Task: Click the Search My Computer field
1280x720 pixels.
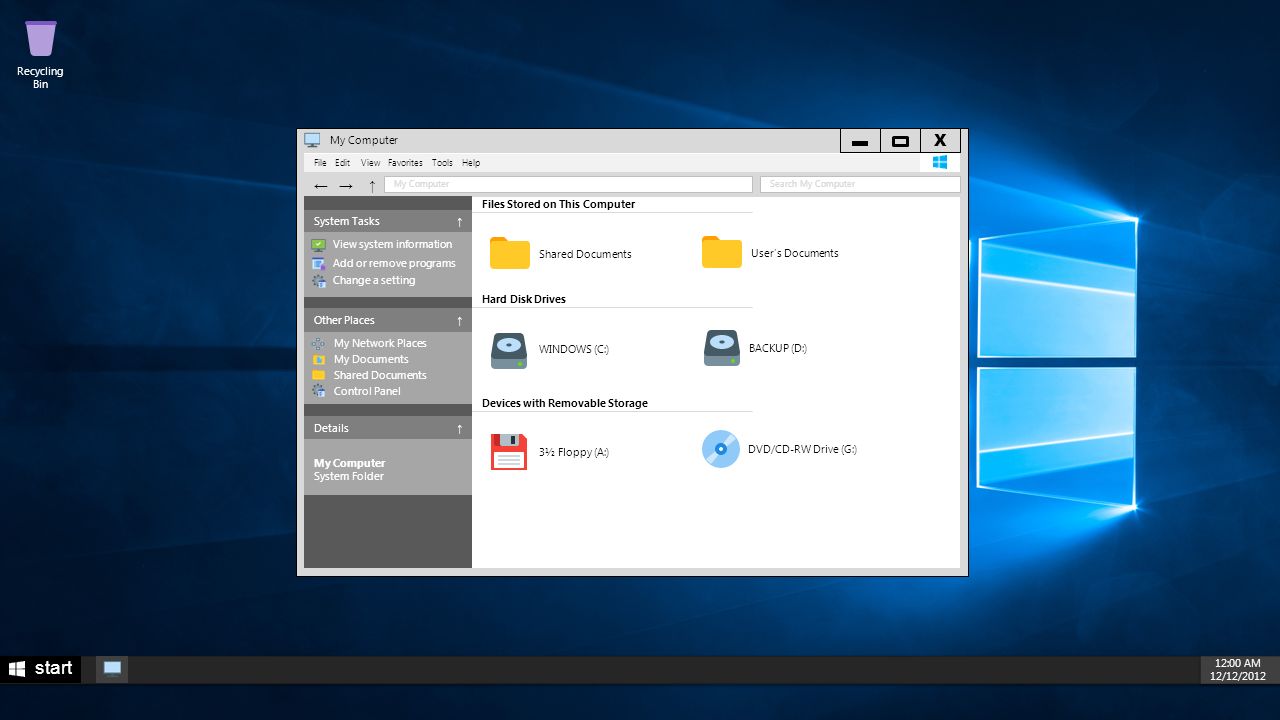Action: point(860,184)
